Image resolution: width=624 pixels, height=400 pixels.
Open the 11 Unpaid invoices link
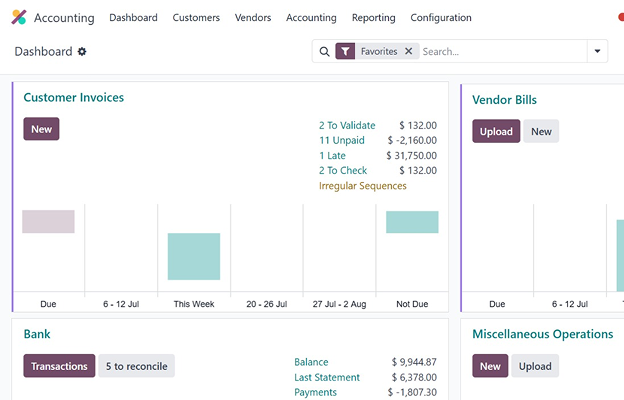point(341,141)
